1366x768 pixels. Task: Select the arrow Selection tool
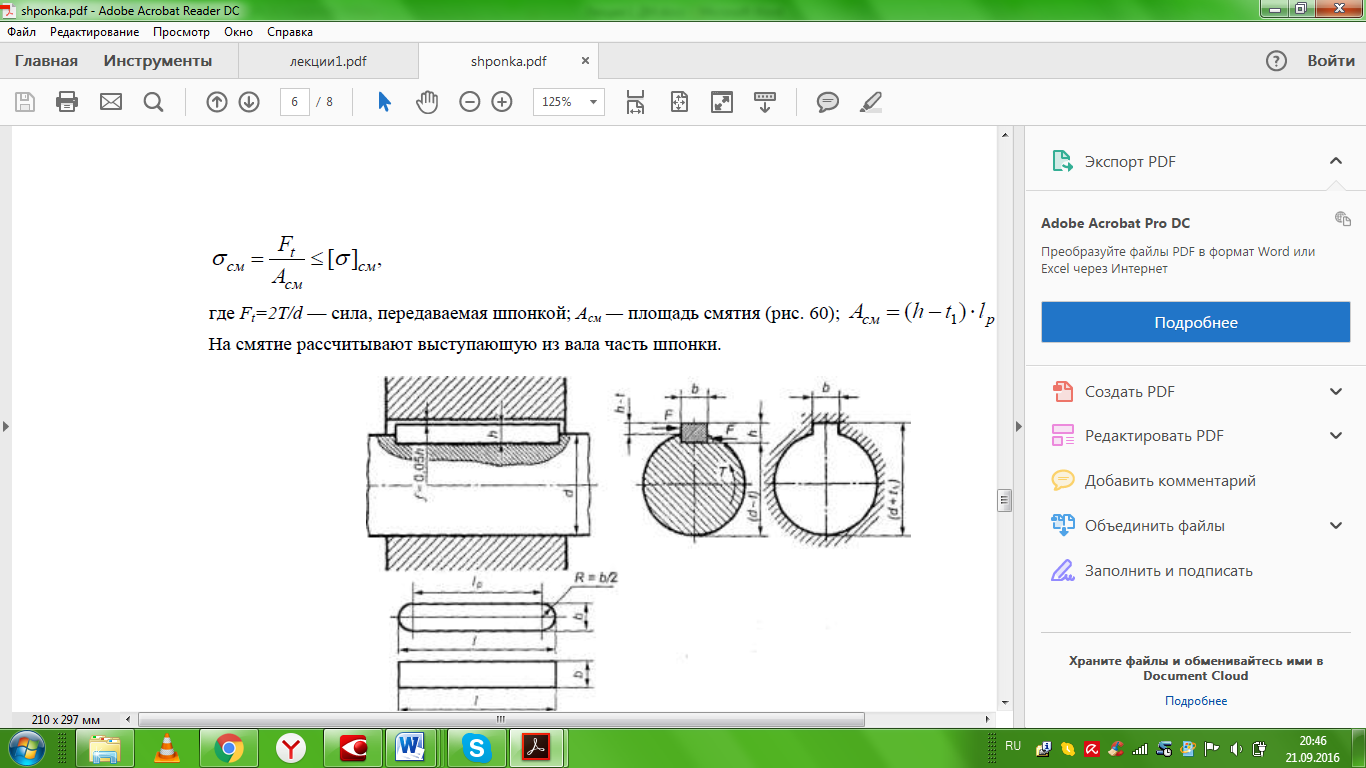[384, 102]
